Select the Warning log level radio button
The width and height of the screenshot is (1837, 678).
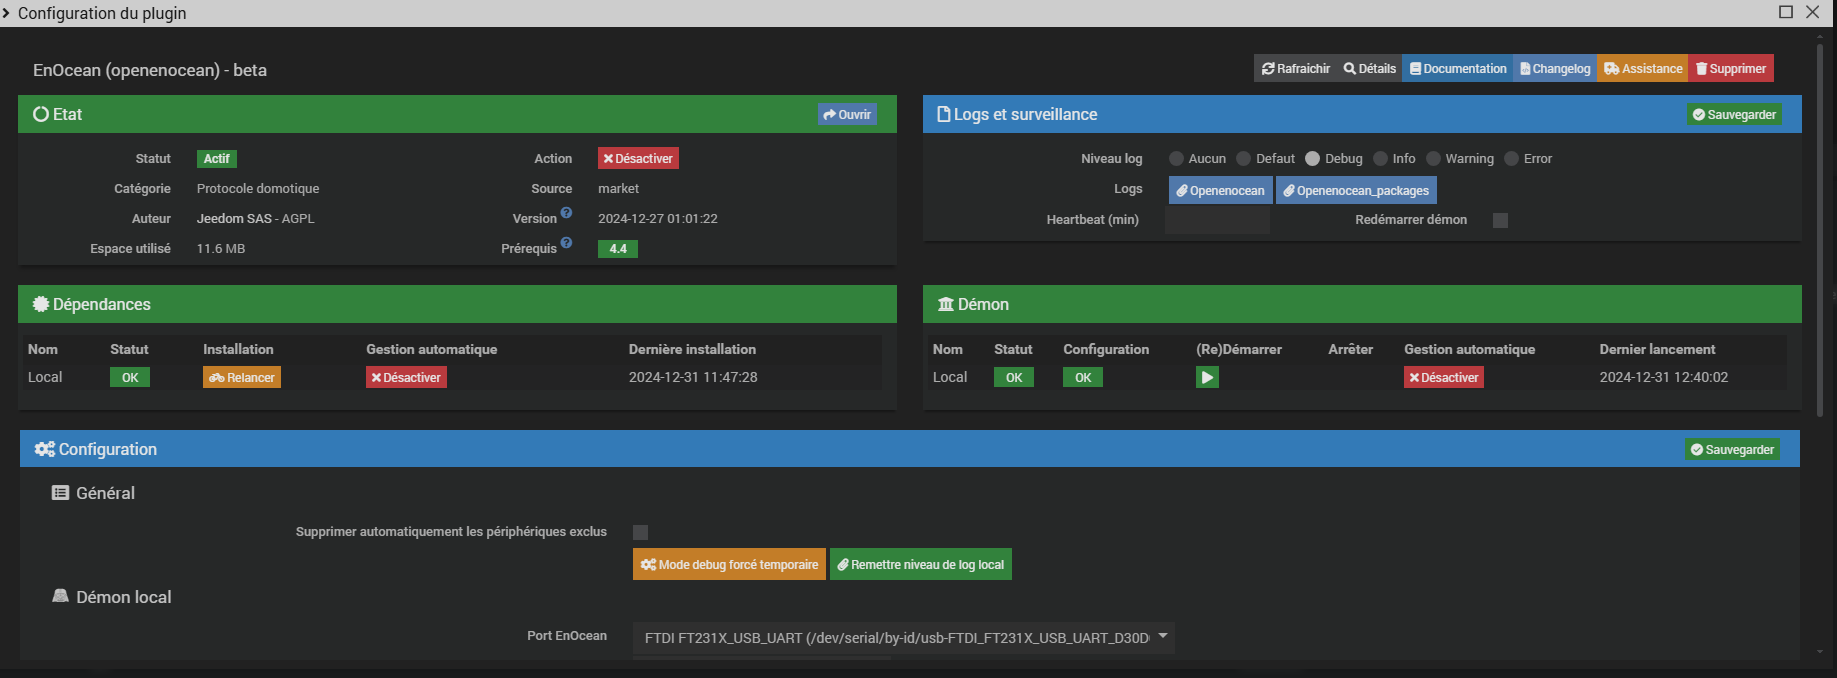1433,159
